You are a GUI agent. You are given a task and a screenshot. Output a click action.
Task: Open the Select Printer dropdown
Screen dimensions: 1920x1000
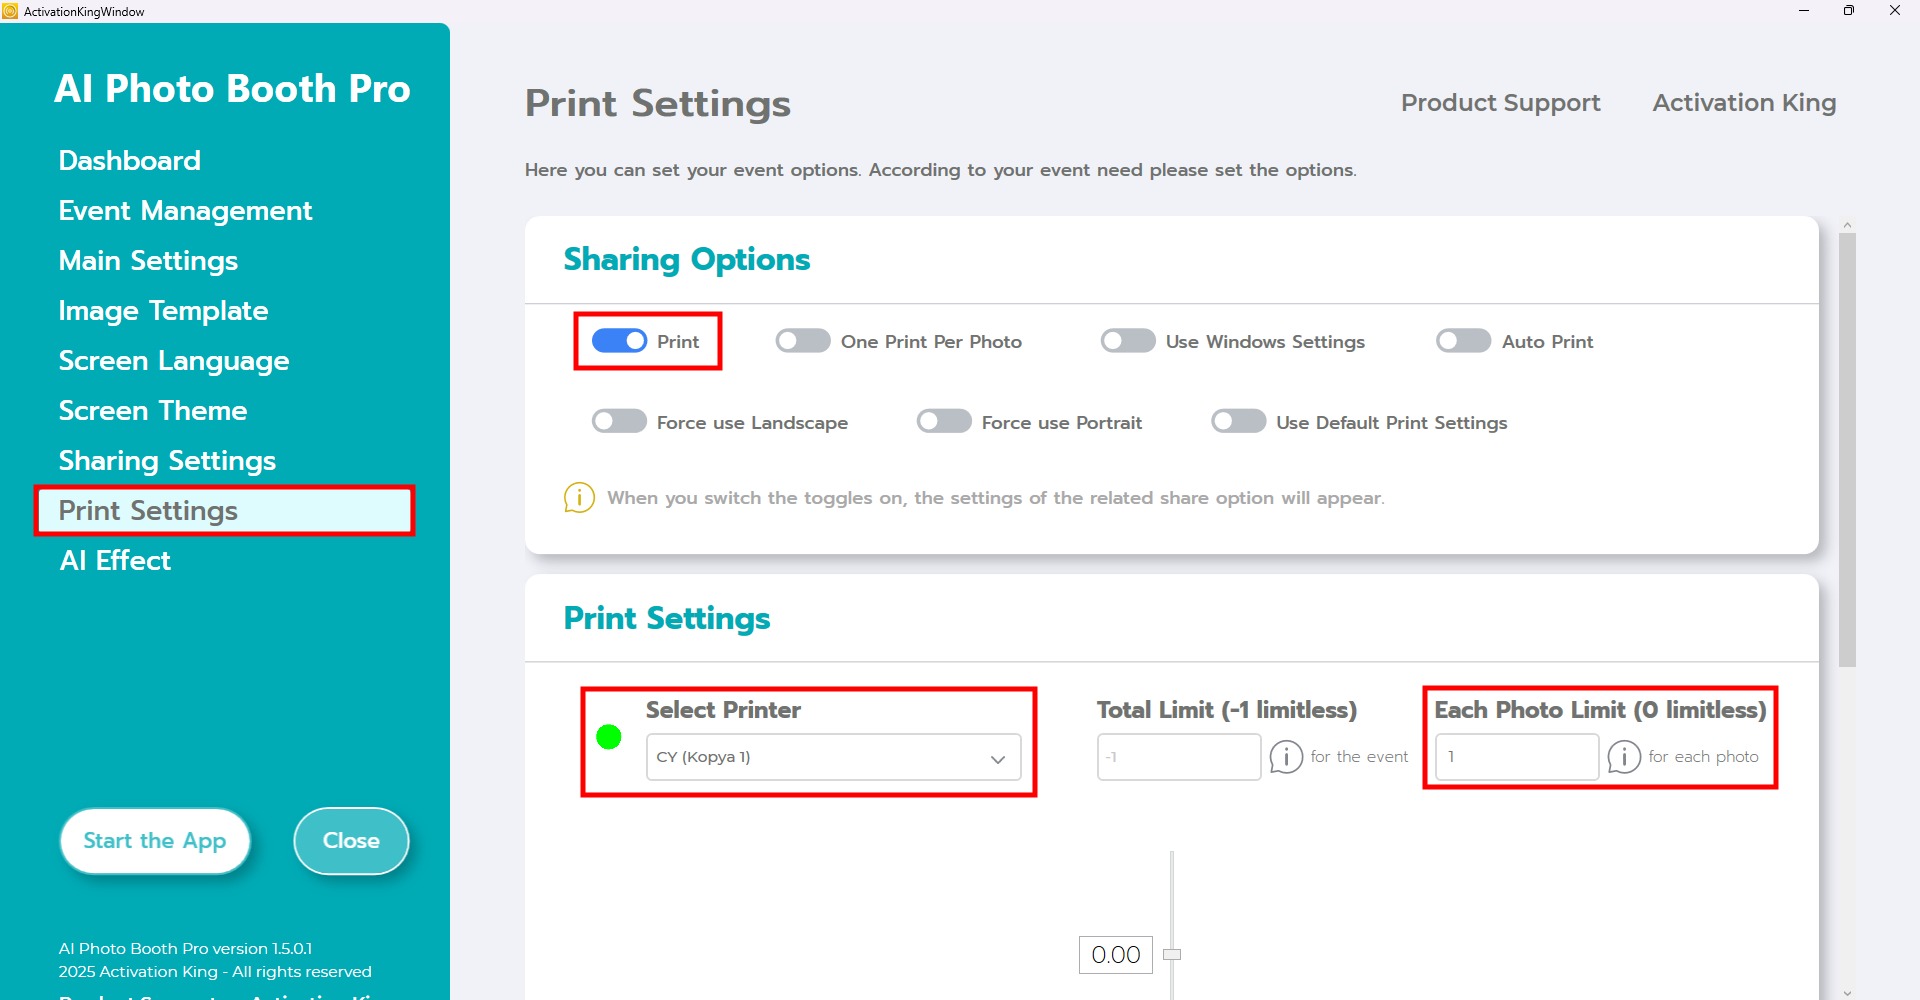[833, 757]
